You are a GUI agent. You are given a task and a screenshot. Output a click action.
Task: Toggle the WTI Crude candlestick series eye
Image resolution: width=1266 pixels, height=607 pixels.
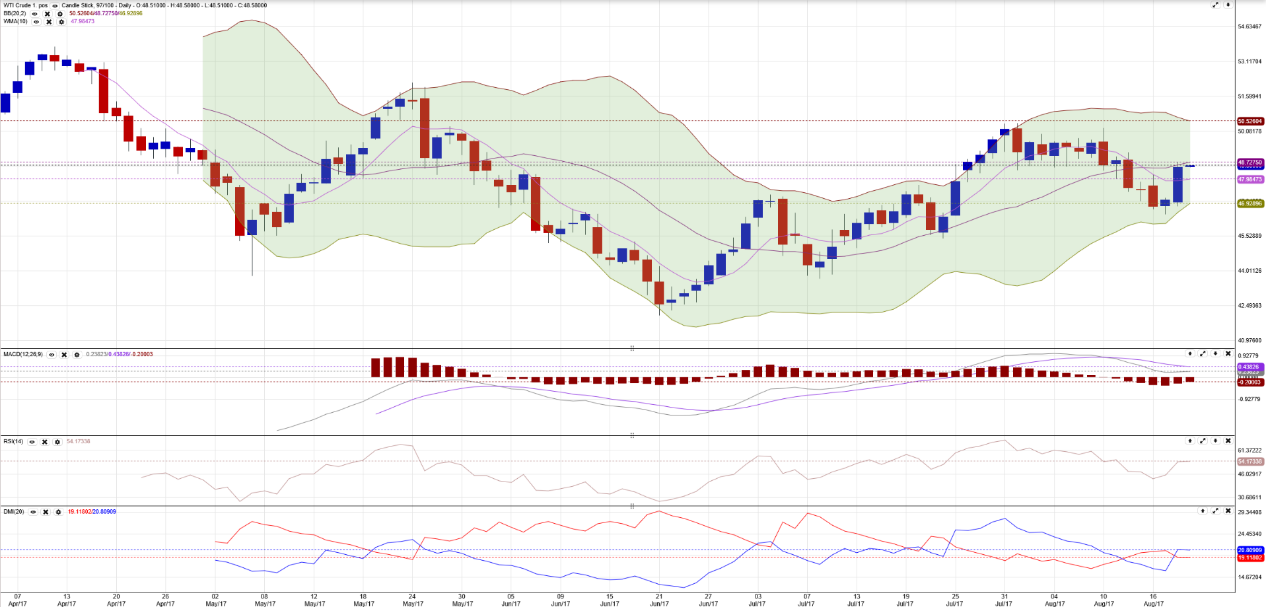coord(55,5)
